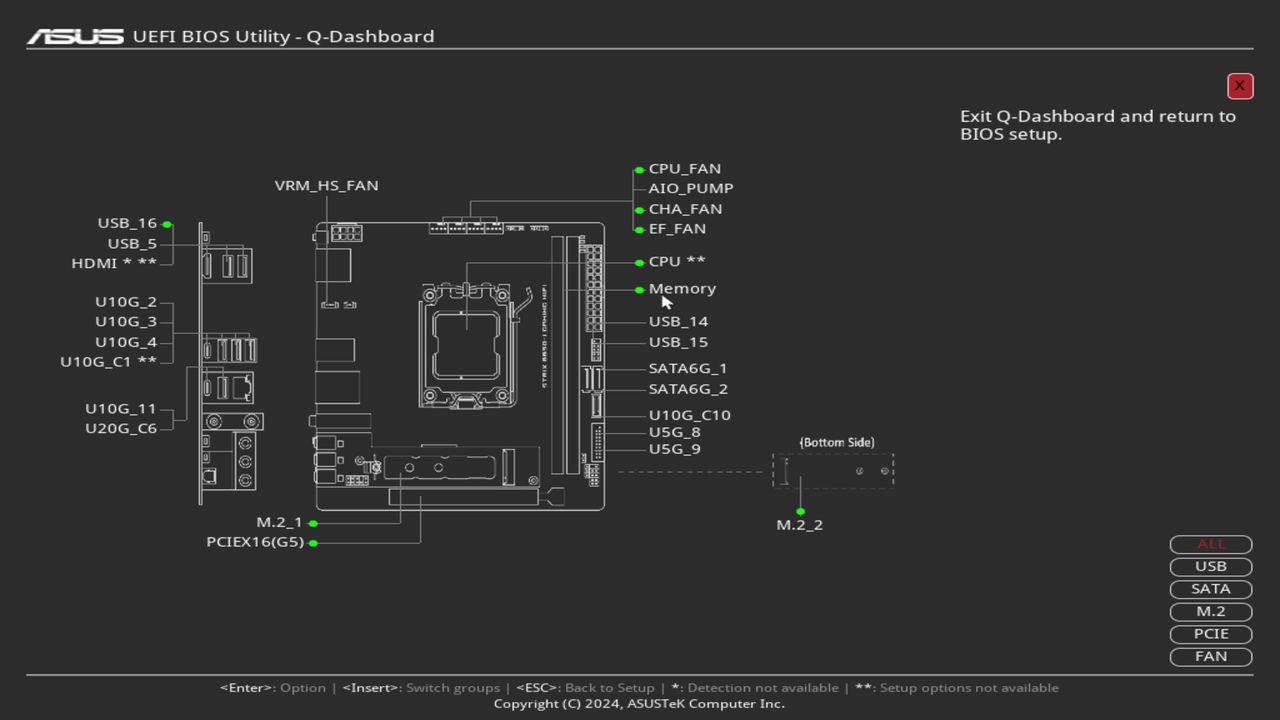Show the M.2 group filter
The height and width of the screenshot is (720, 1280).
click(x=1211, y=611)
